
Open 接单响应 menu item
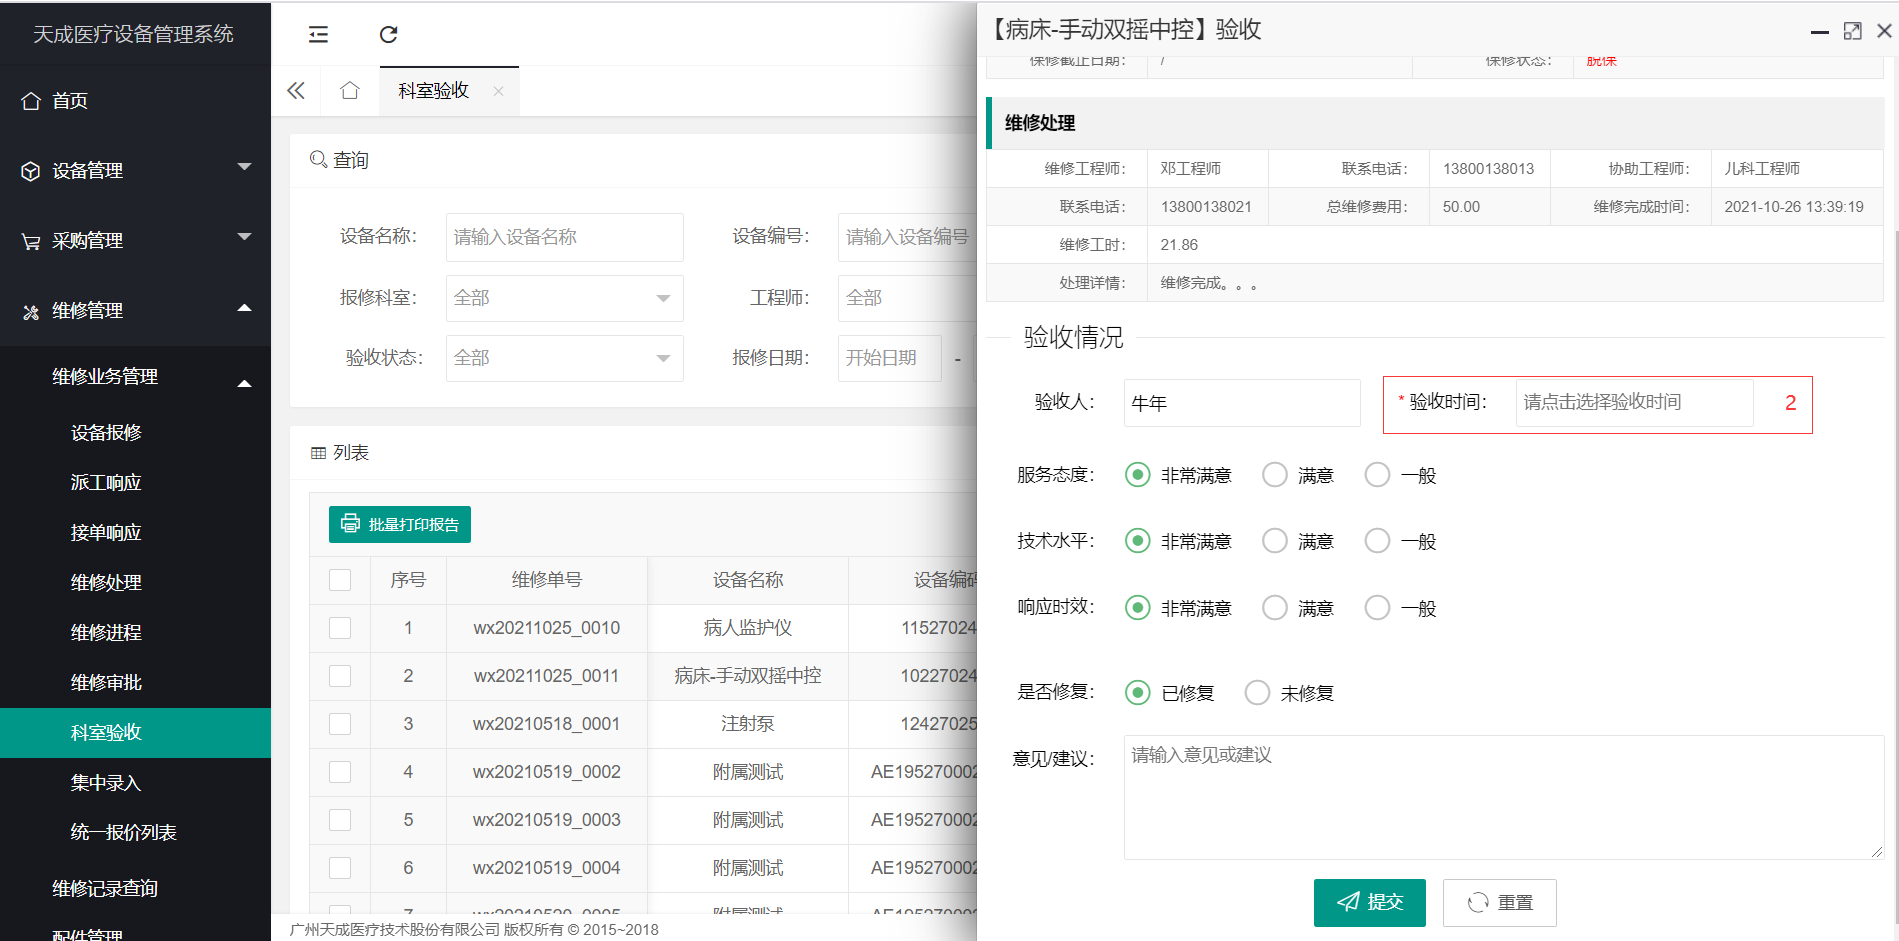135,533
